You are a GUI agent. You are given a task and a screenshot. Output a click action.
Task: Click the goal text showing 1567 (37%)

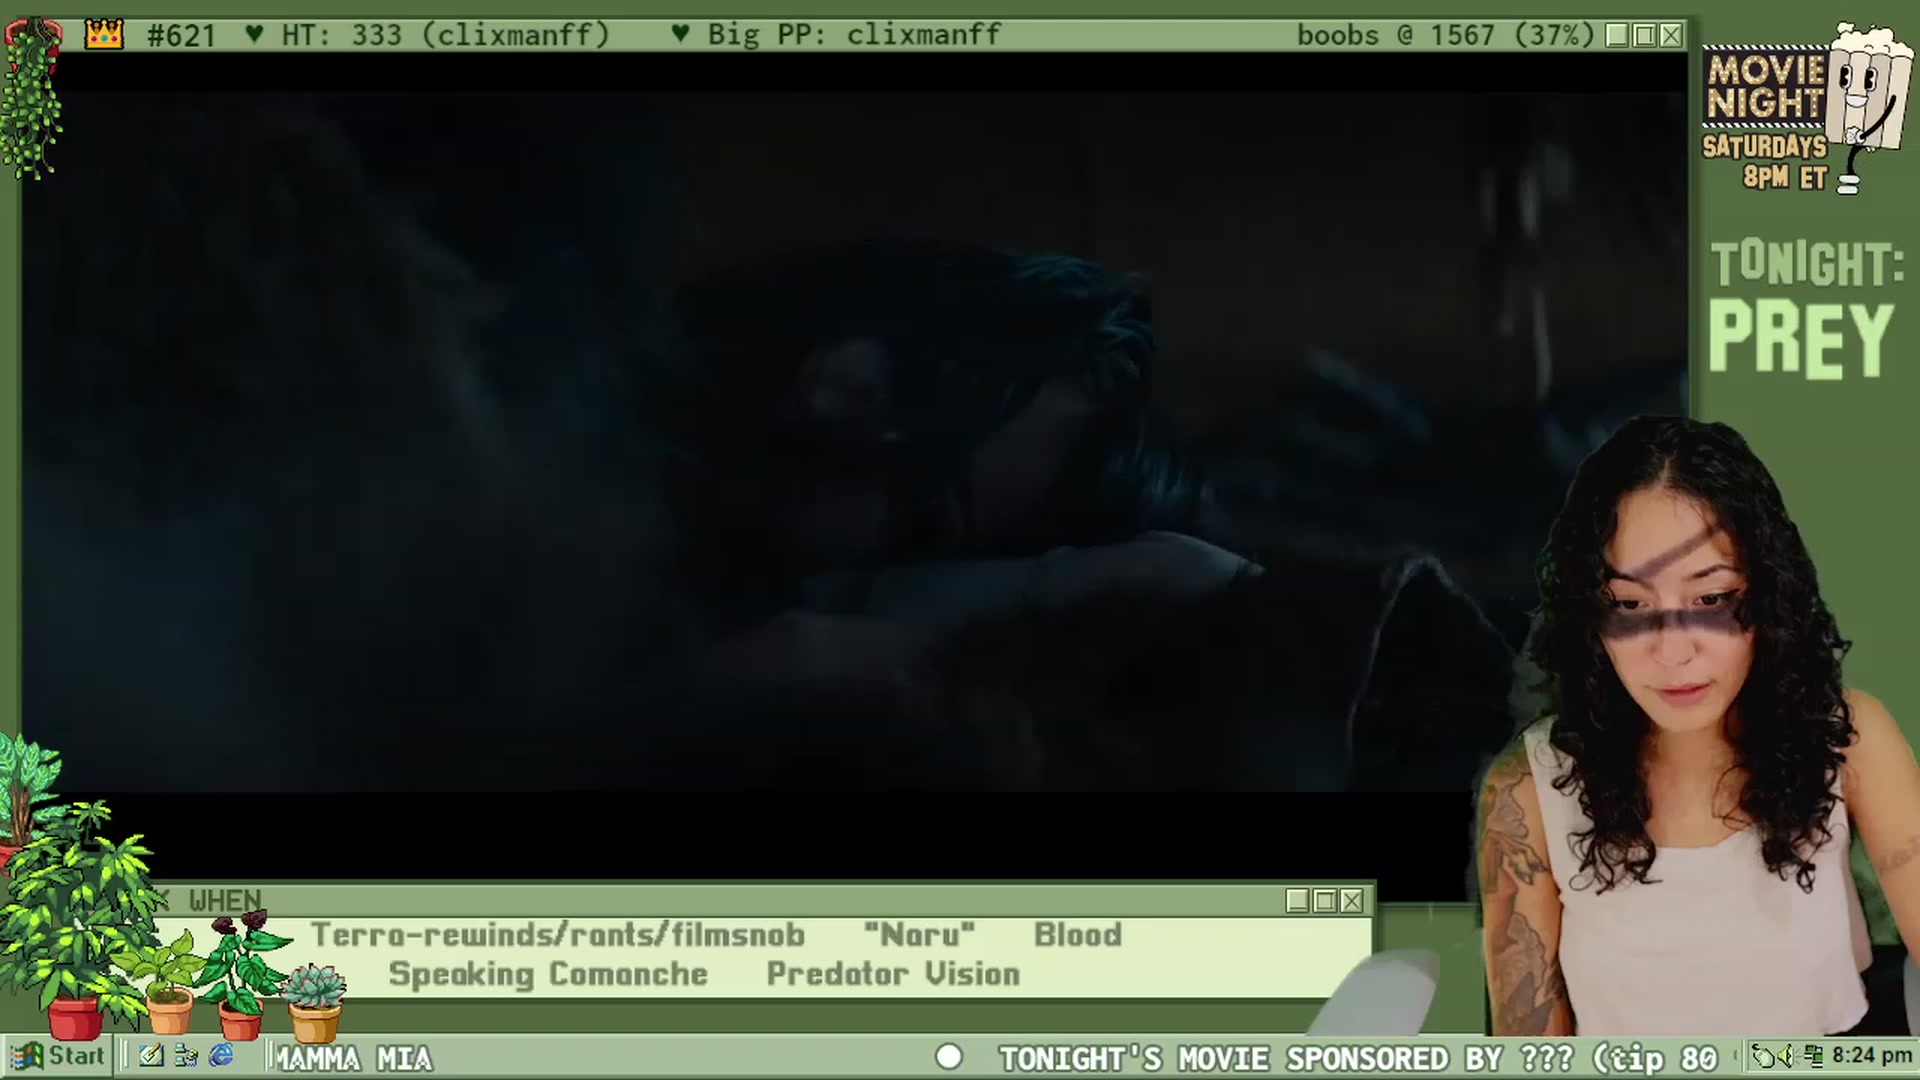1445,35
